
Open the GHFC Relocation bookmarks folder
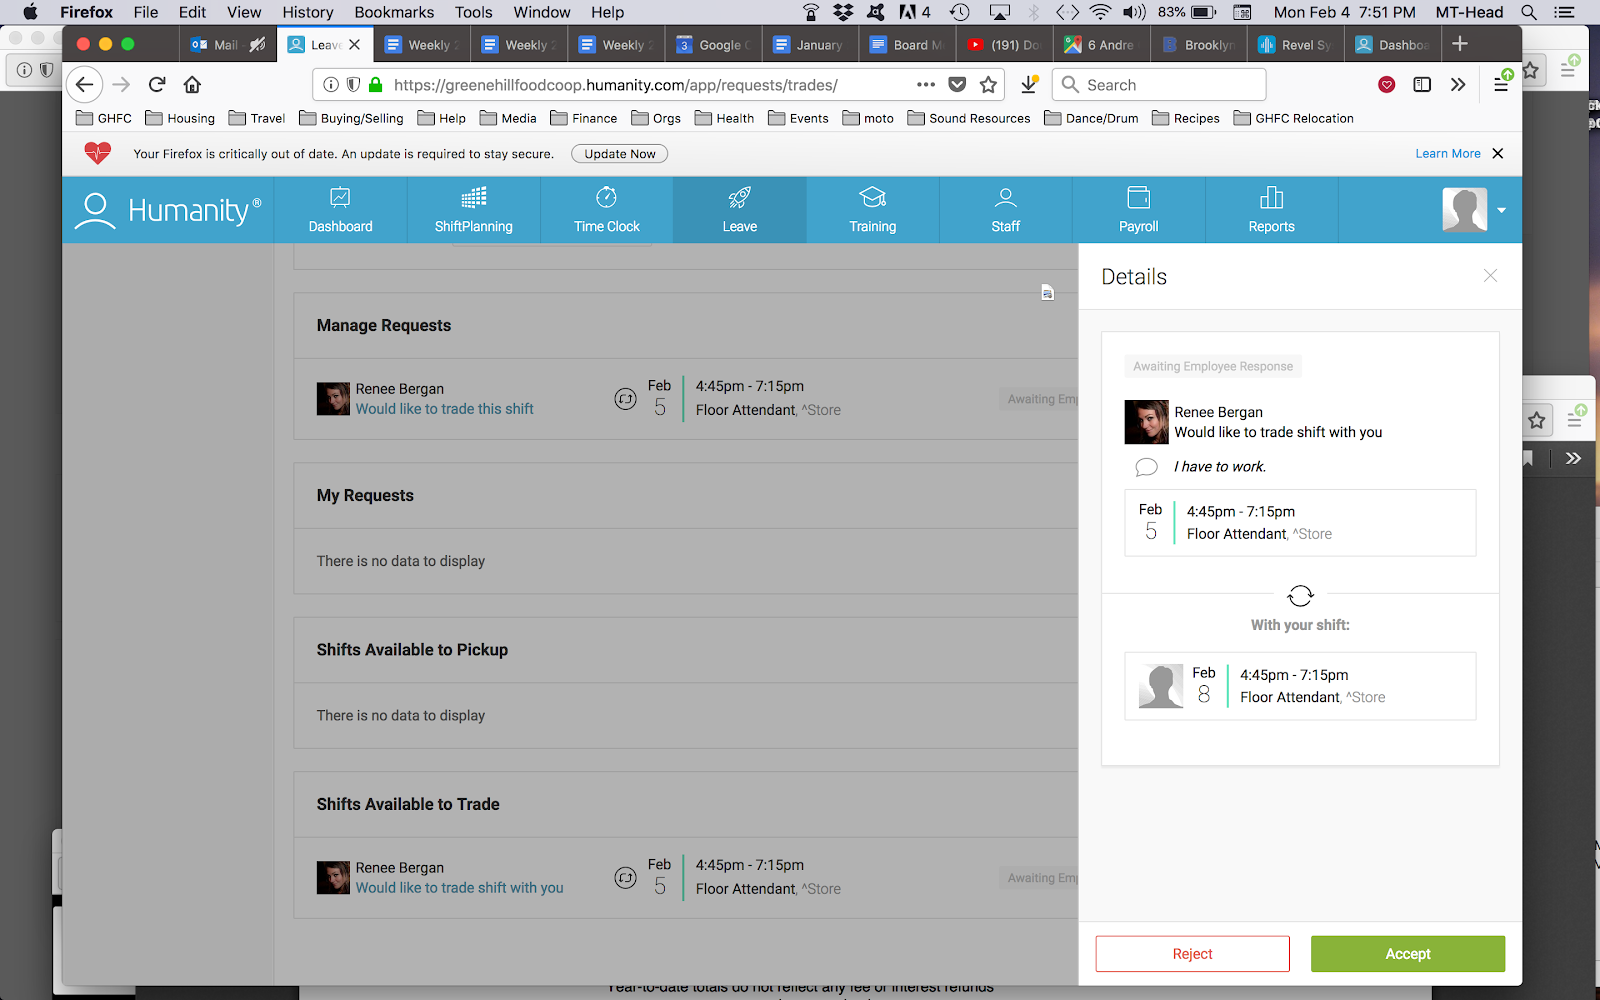click(x=1294, y=118)
